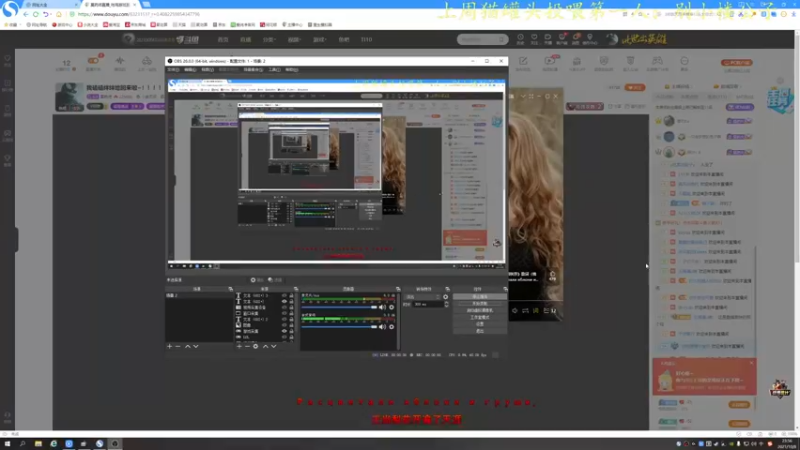Move scene up in OBS Scenes panel
Image resolution: width=800 pixels, height=450 pixels.
click(x=187, y=346)
